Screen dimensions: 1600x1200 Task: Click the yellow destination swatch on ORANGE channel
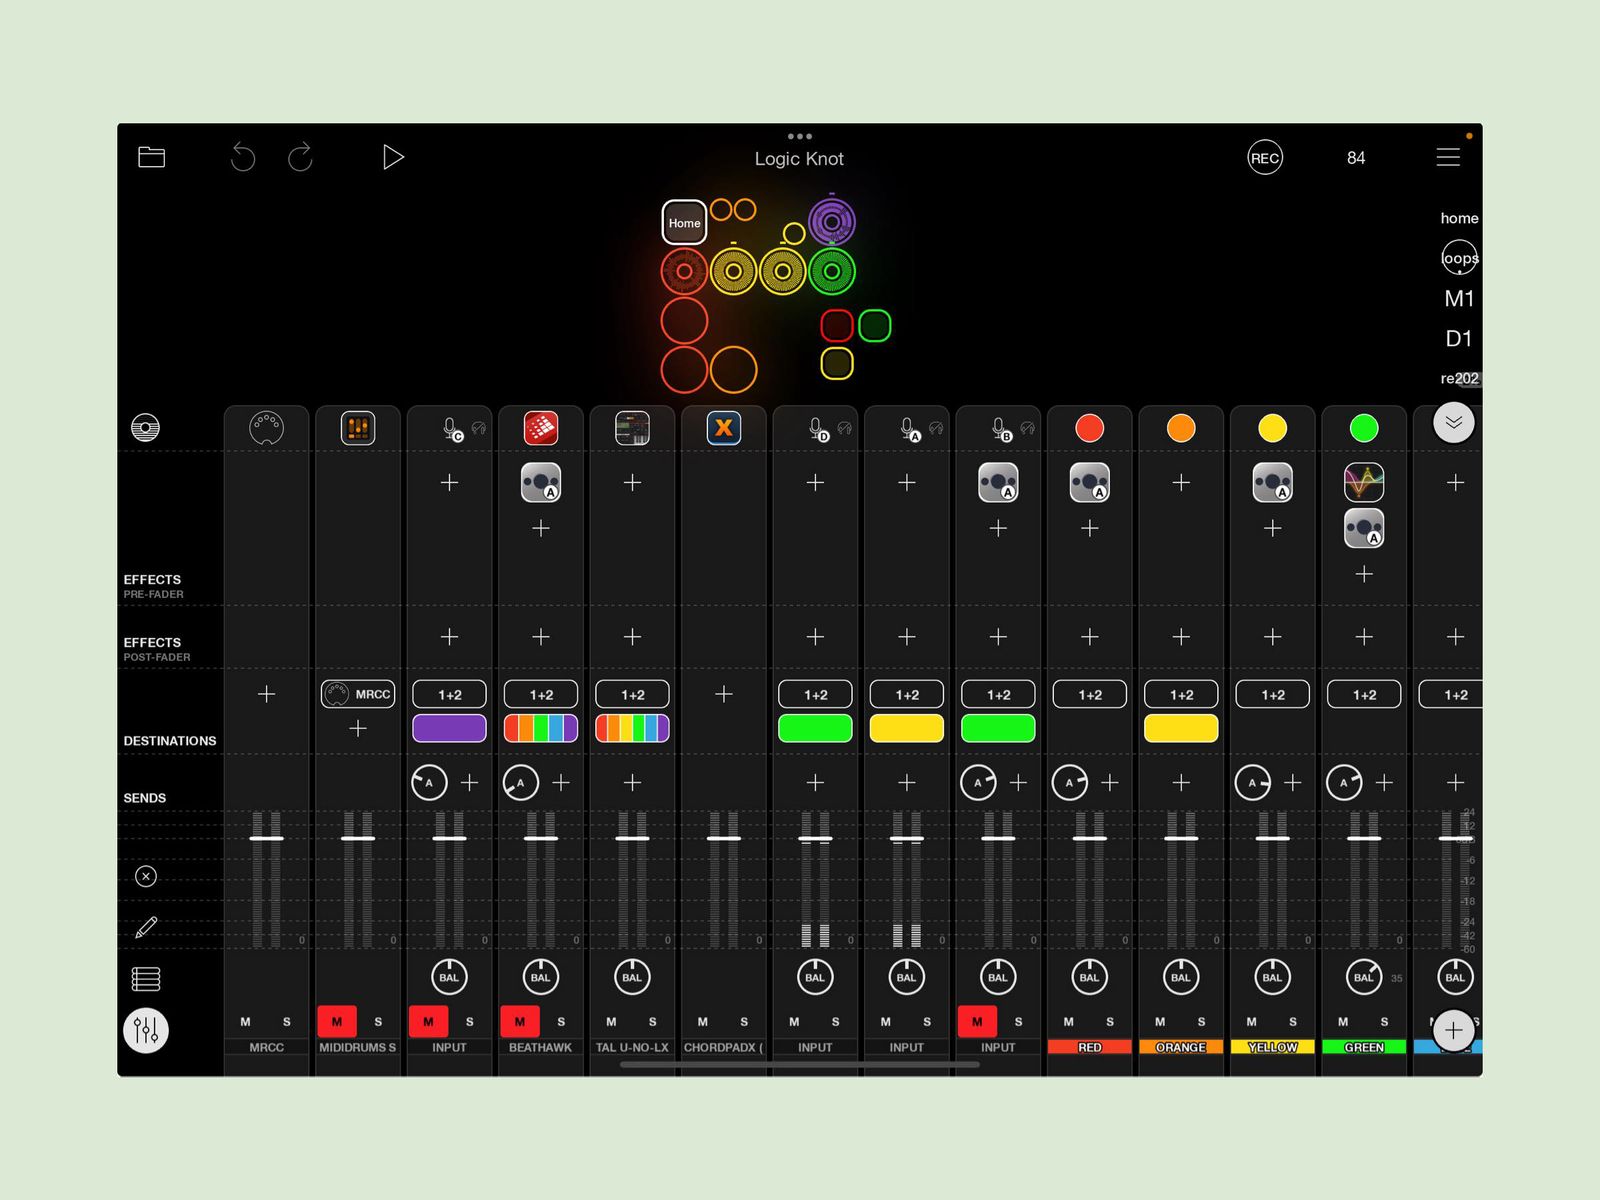1181,728
